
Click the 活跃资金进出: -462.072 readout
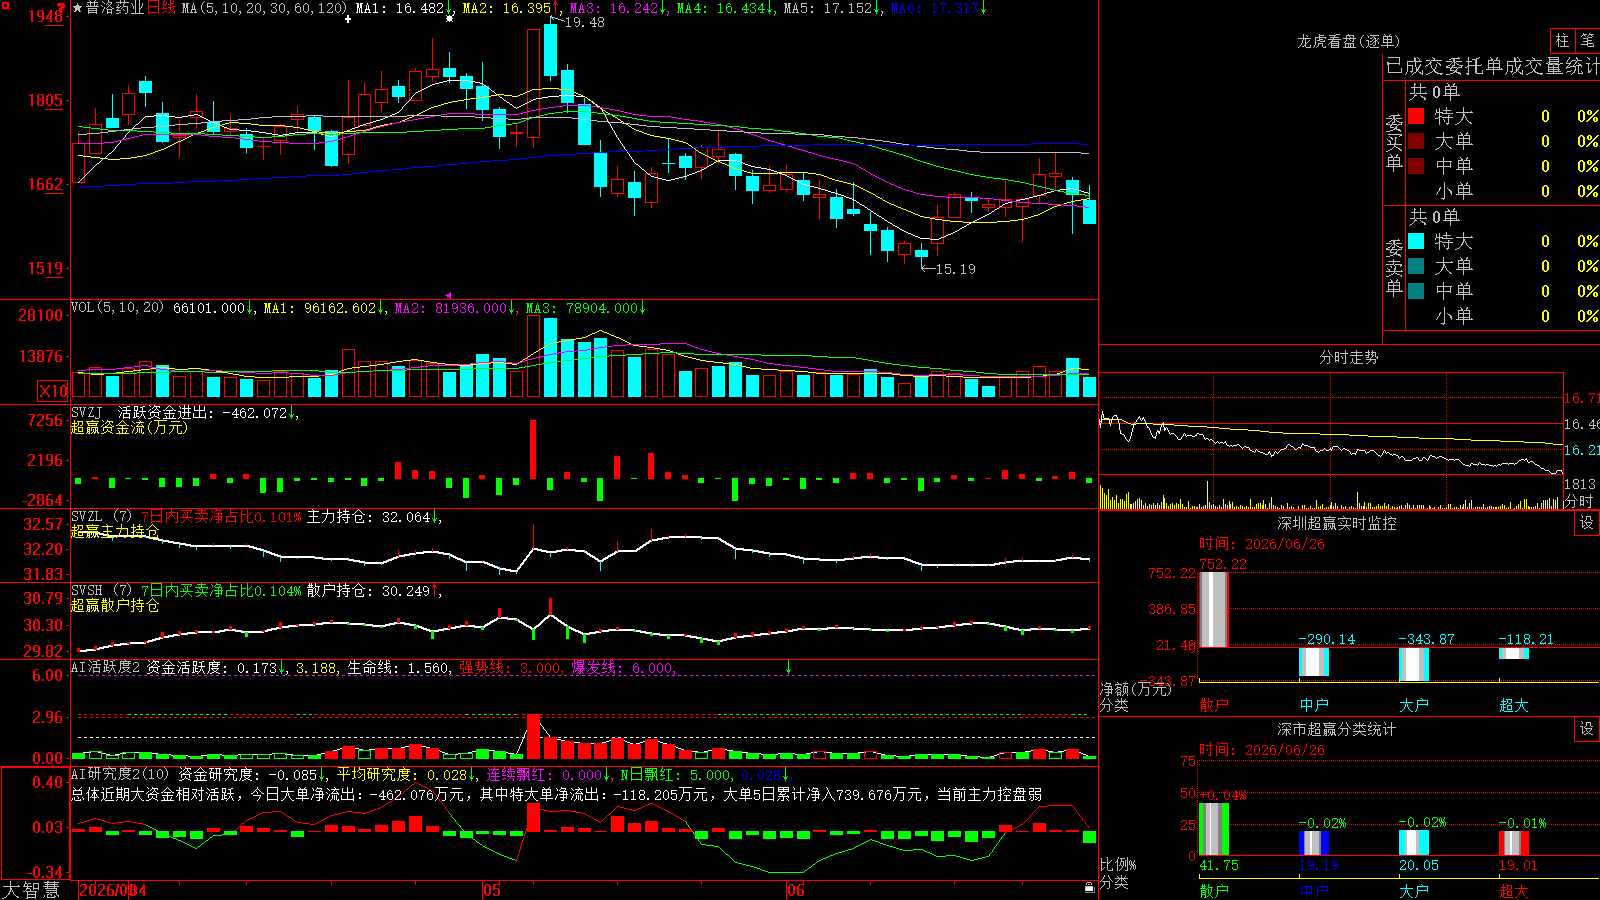point(203,412)
